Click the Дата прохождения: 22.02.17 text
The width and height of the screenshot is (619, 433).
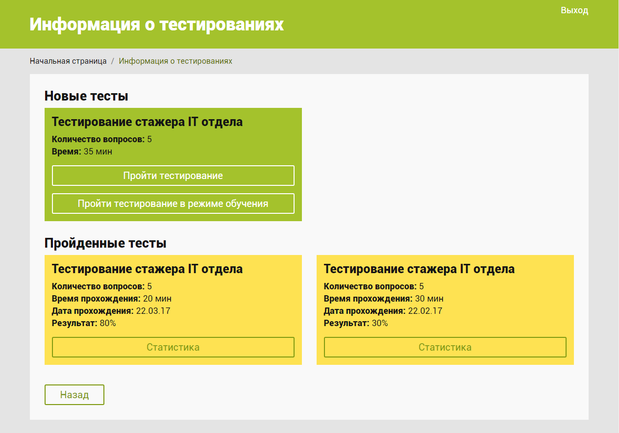[x=383, y=311]
